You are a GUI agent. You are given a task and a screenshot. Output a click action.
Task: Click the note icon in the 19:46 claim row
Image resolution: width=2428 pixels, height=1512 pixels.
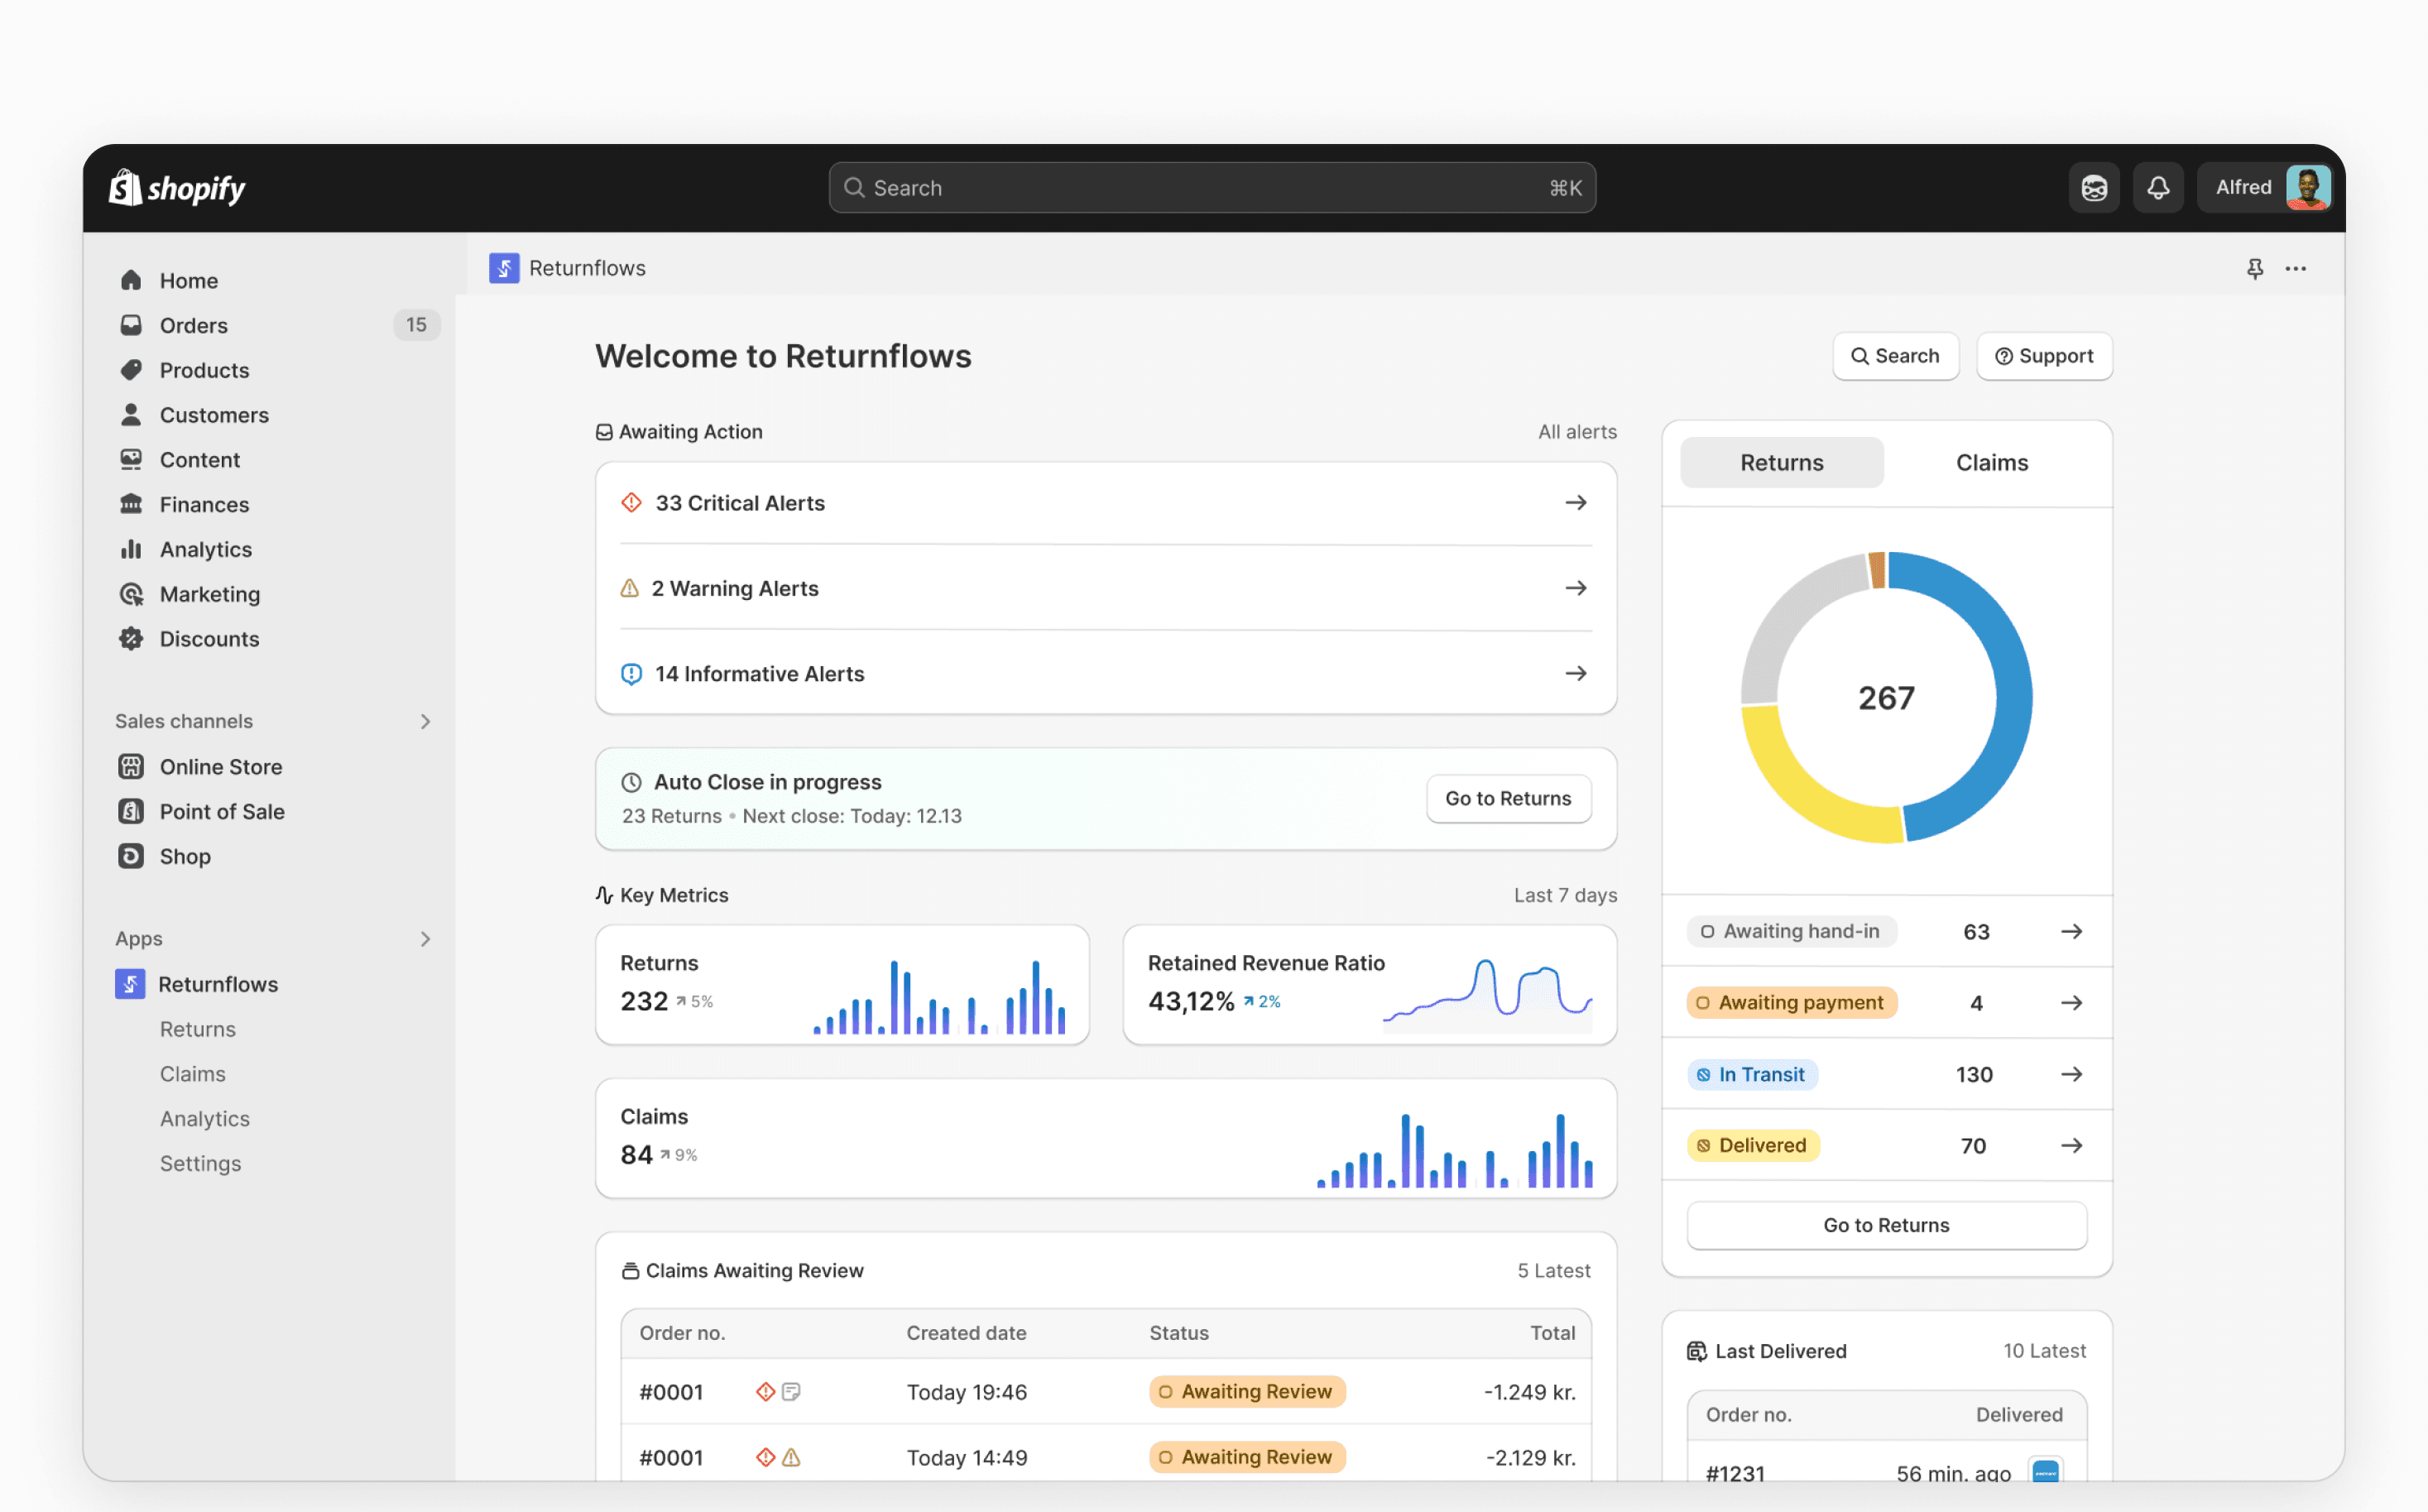pyautogui.click(x=791, y=1392)
